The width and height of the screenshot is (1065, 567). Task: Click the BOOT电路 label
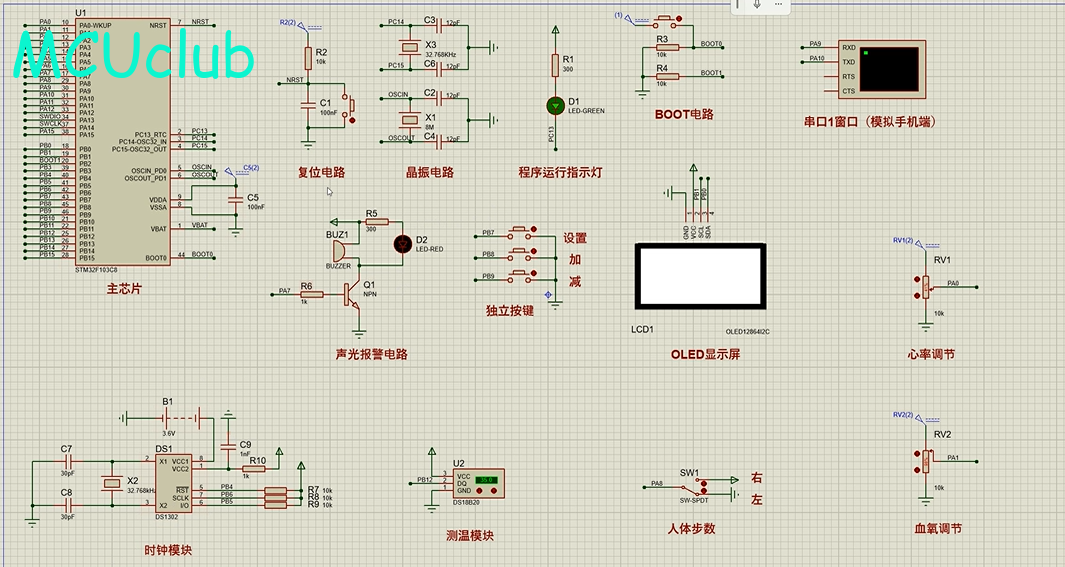coord(684,114)
